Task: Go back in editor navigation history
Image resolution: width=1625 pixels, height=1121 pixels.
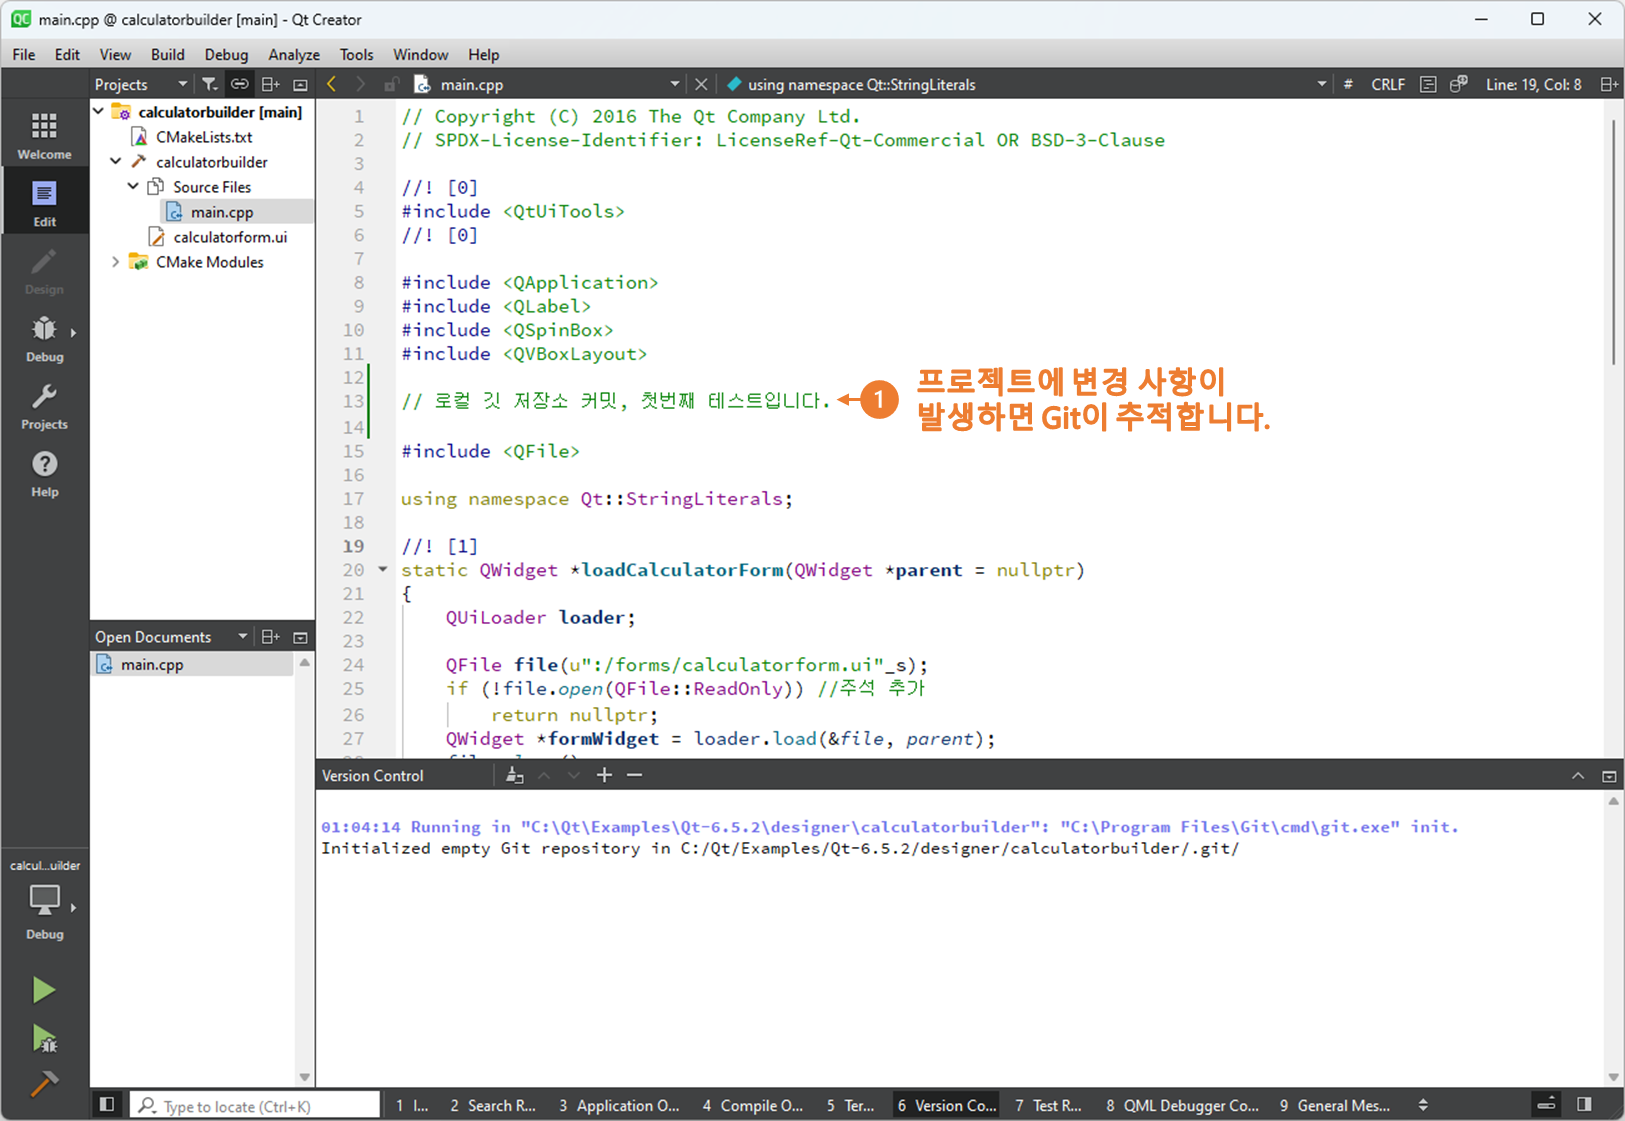Action: (x=332, y=84)
